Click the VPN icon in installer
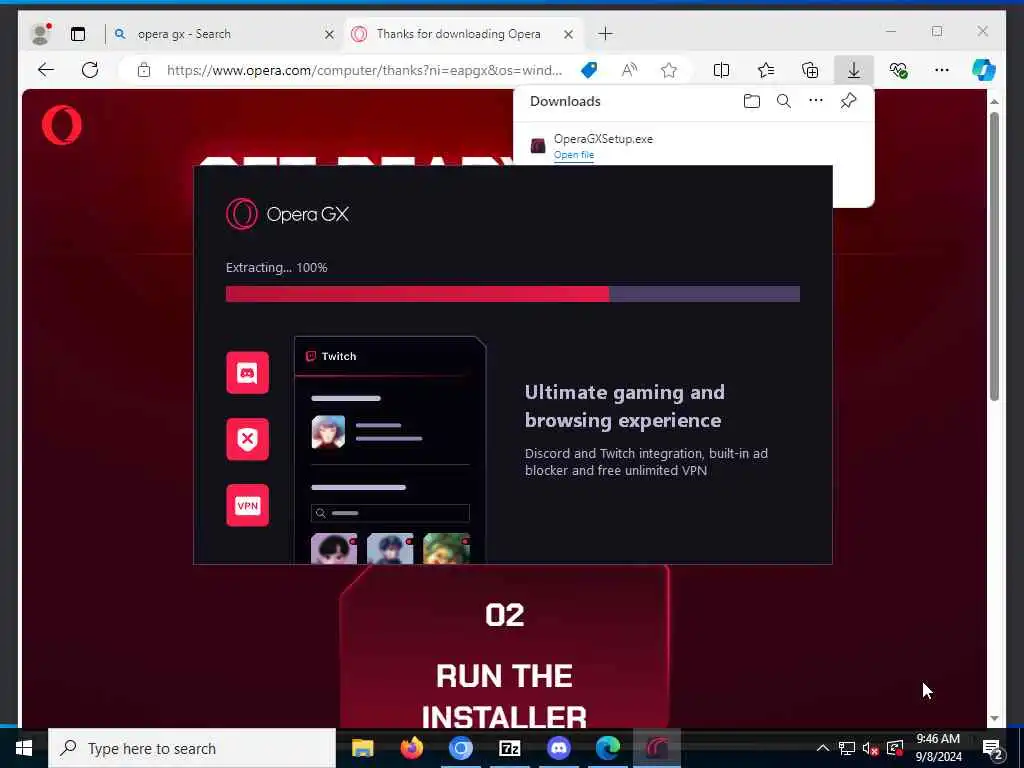 tap(248, 505)
